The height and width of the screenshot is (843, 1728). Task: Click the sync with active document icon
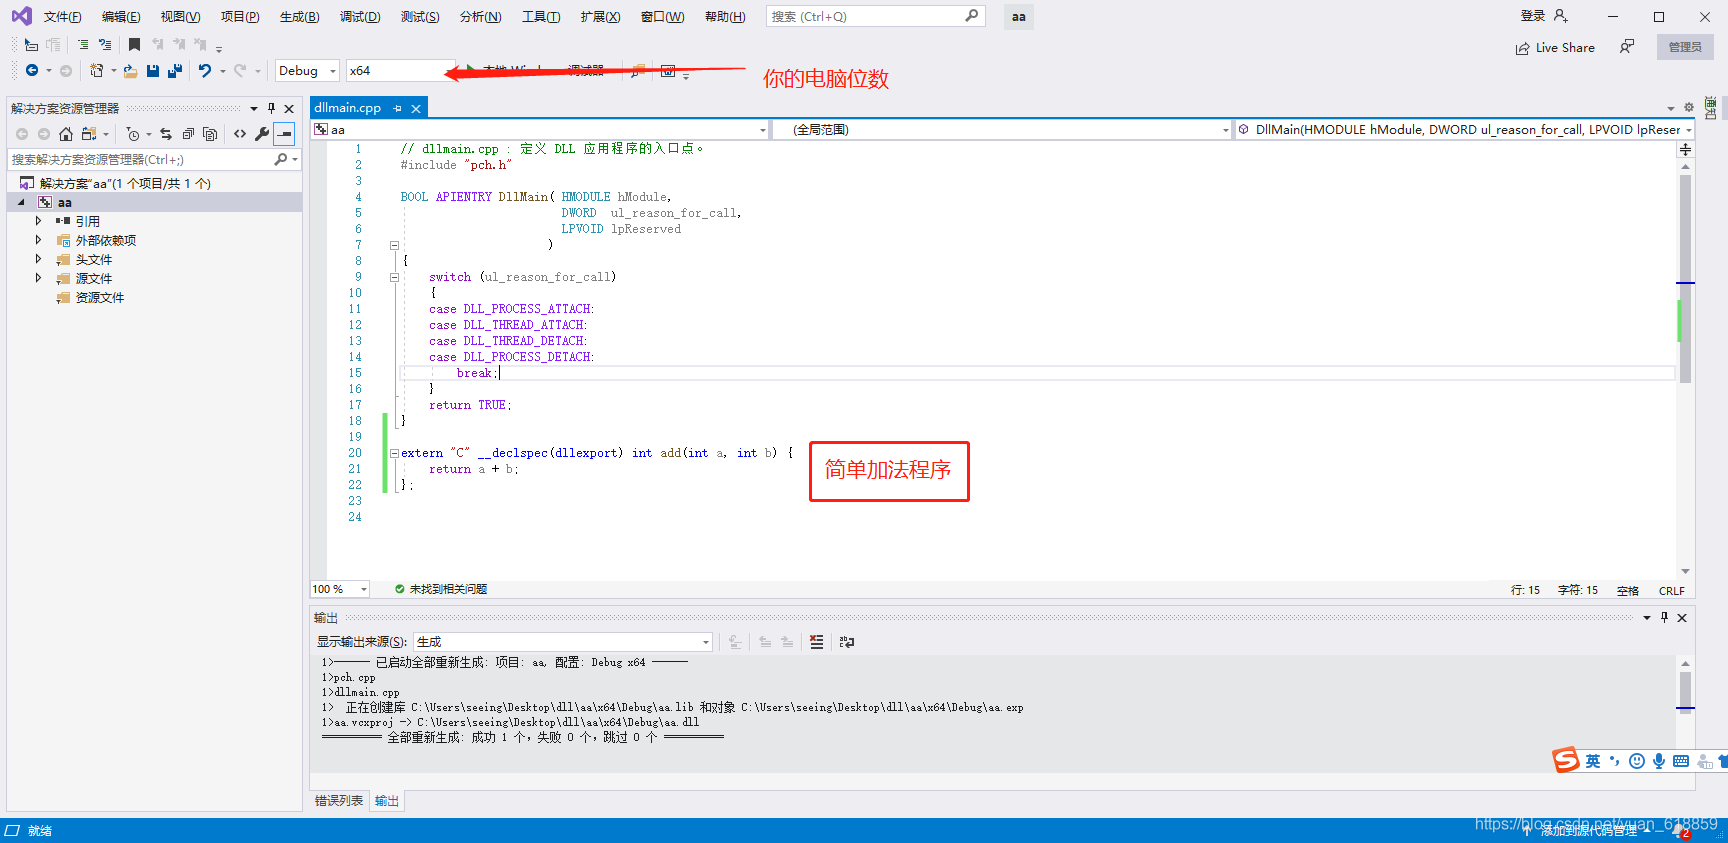click(x=166, y=134)
